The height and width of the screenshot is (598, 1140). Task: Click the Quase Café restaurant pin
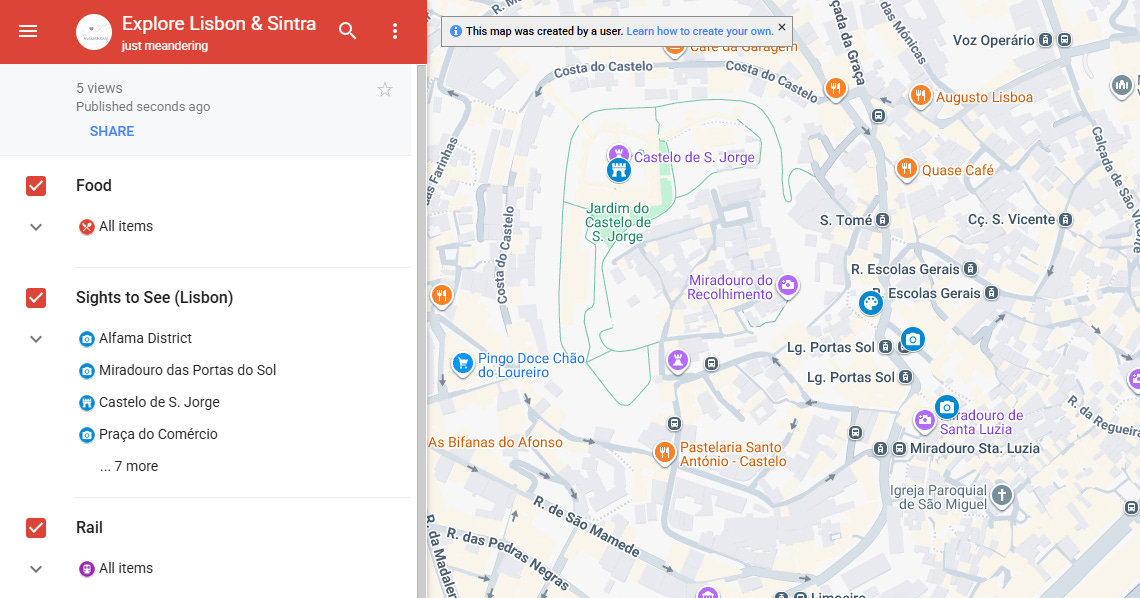(906, 169)
